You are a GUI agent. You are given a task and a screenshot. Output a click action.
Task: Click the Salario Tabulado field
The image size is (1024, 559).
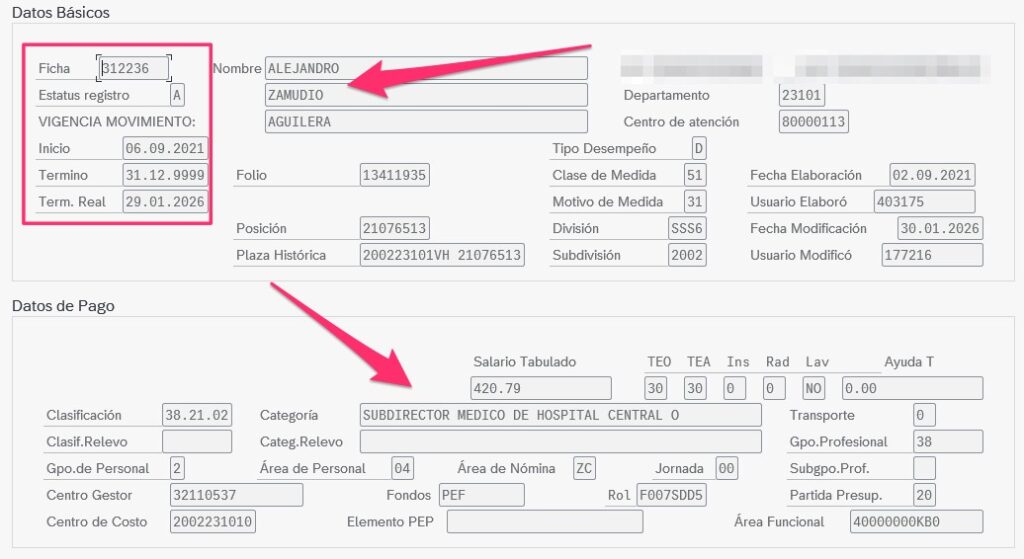tap(540, 388)
